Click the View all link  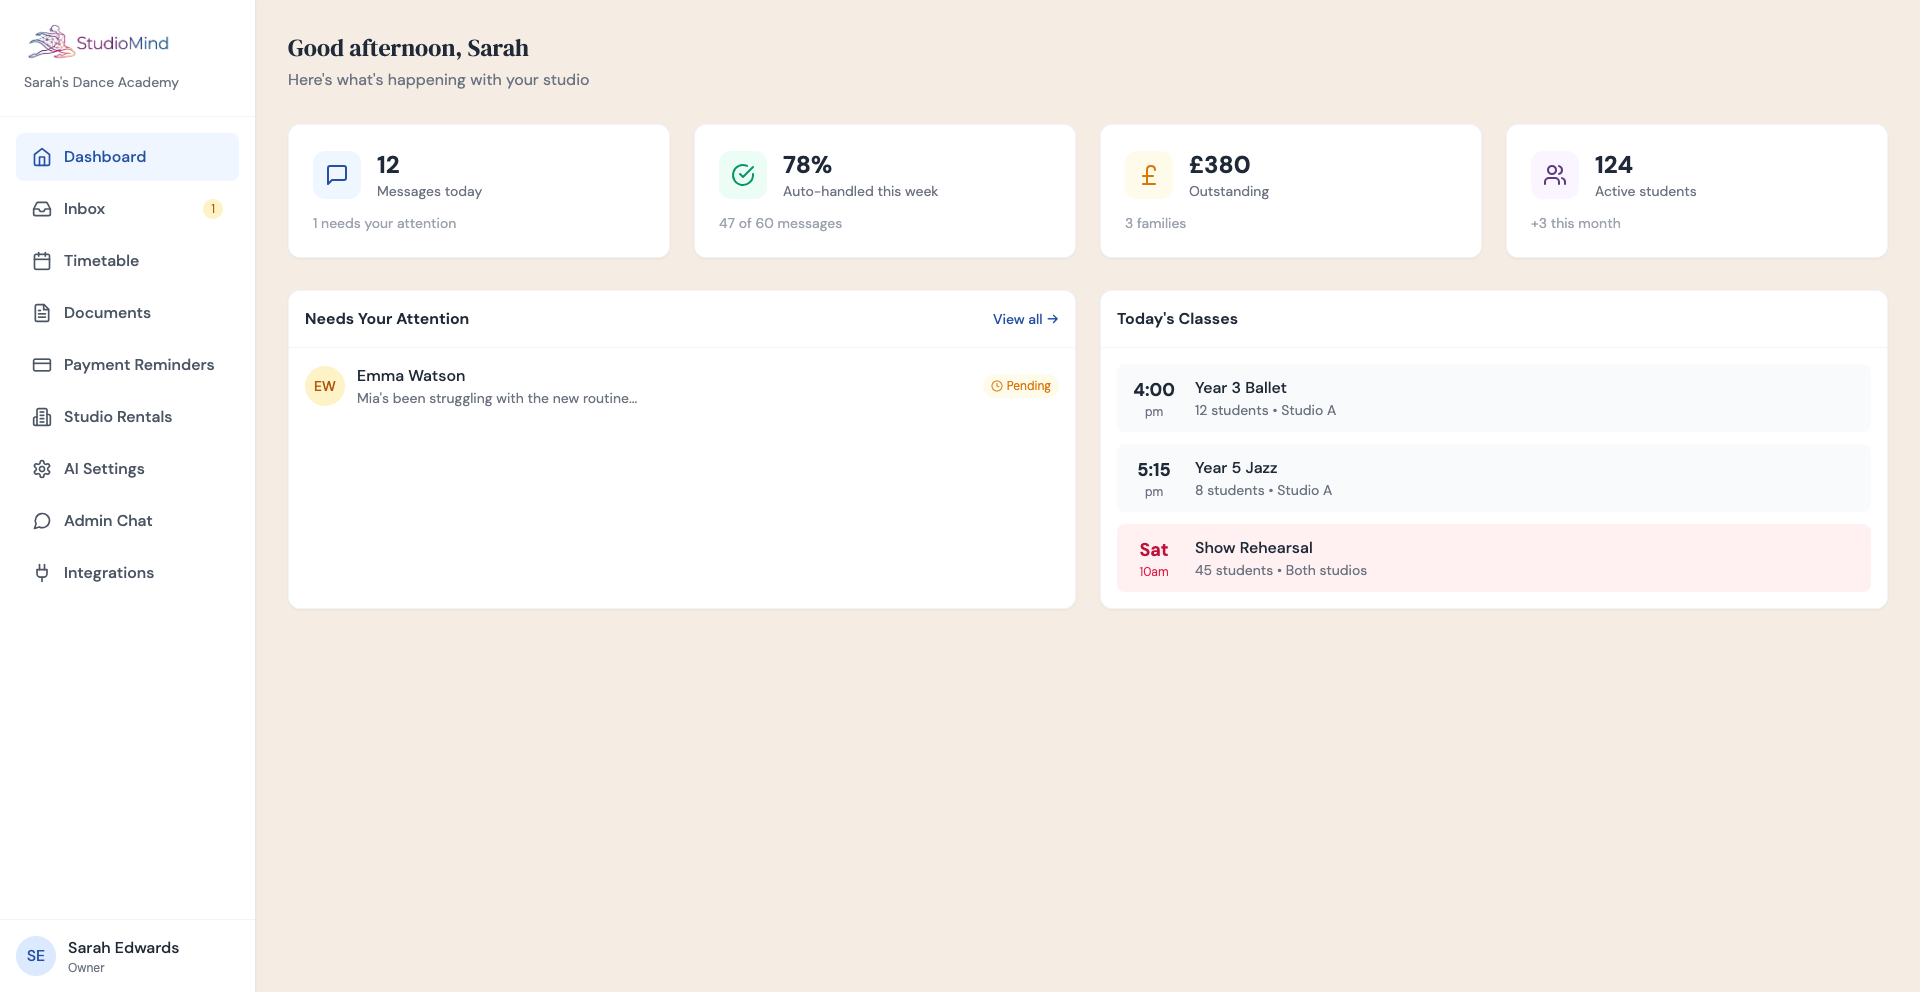(x=1024, y=319)
